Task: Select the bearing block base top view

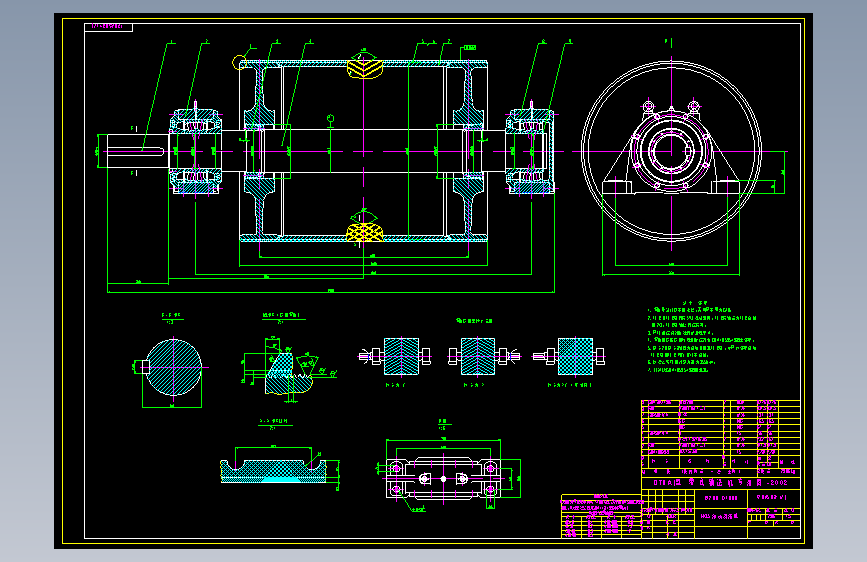Action: coord(443,478)
